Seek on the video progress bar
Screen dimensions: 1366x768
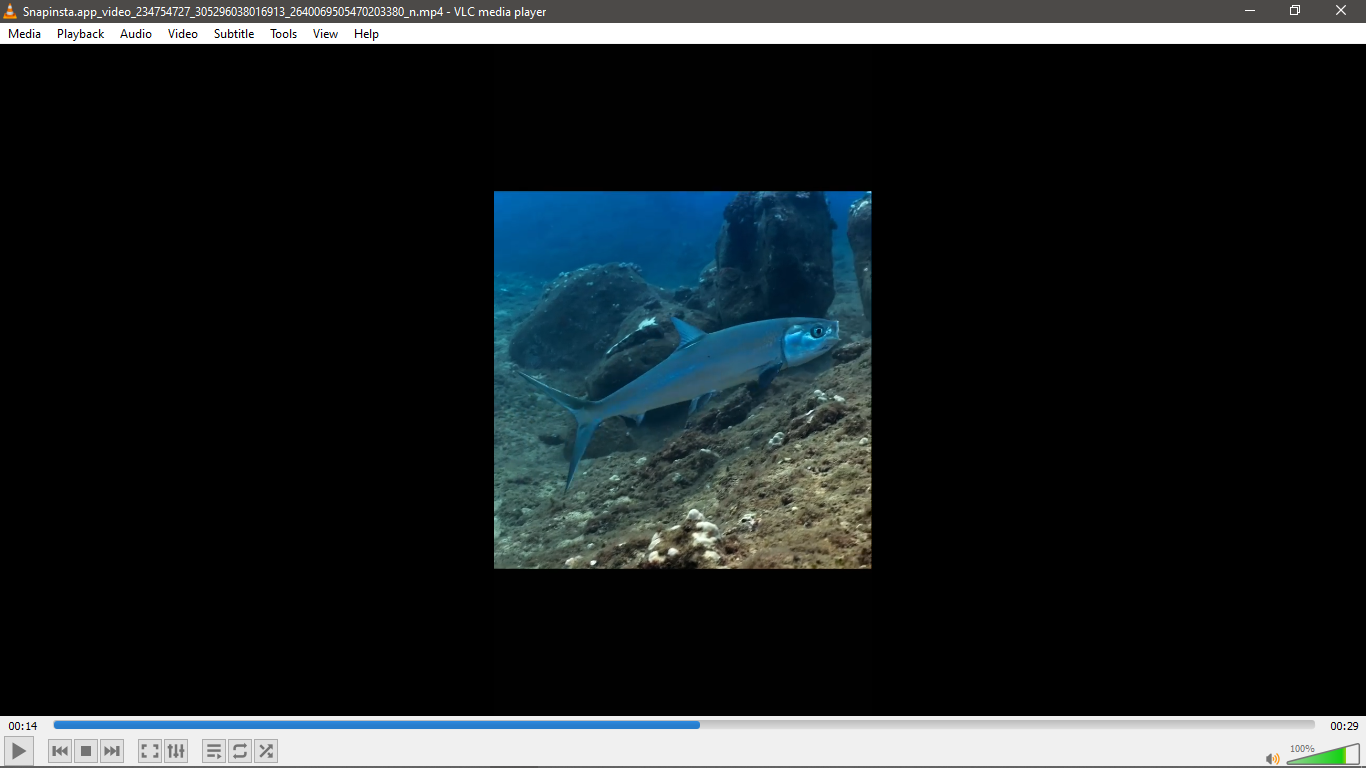click(x=684, y=725)
